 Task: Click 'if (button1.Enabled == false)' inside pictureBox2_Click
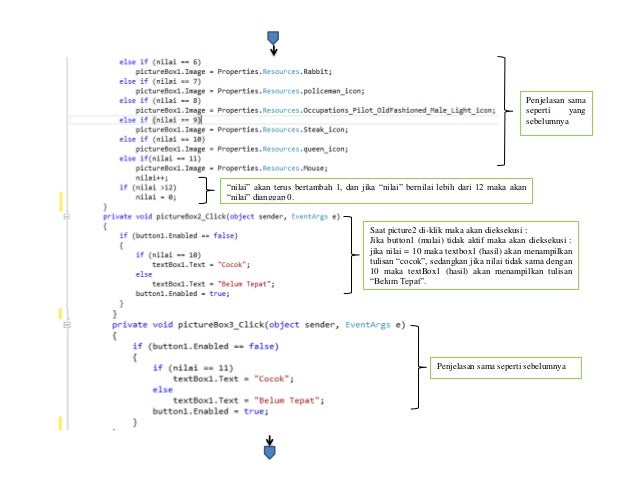(x=178, y=236)
